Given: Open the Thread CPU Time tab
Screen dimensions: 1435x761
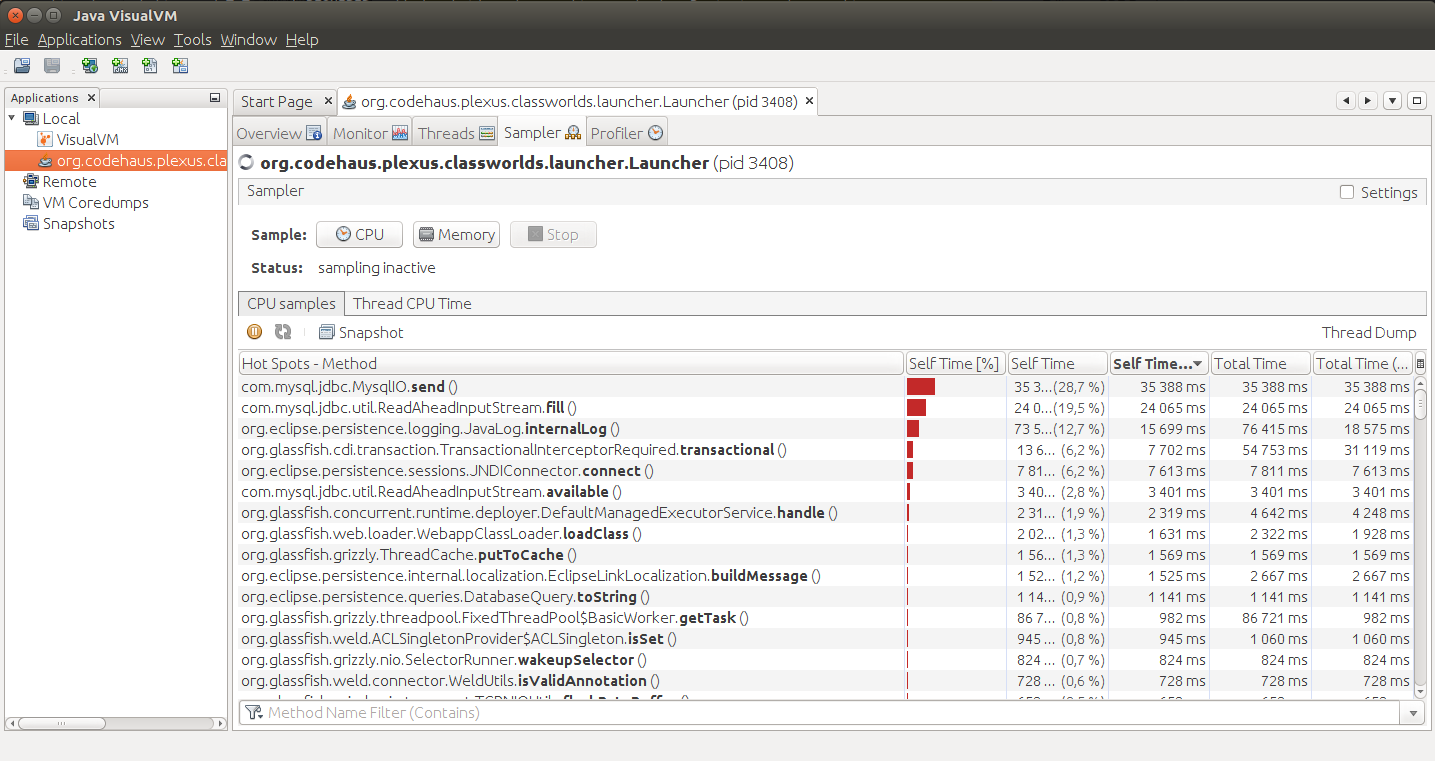Looking at the screenshot, I should (412, 304).
